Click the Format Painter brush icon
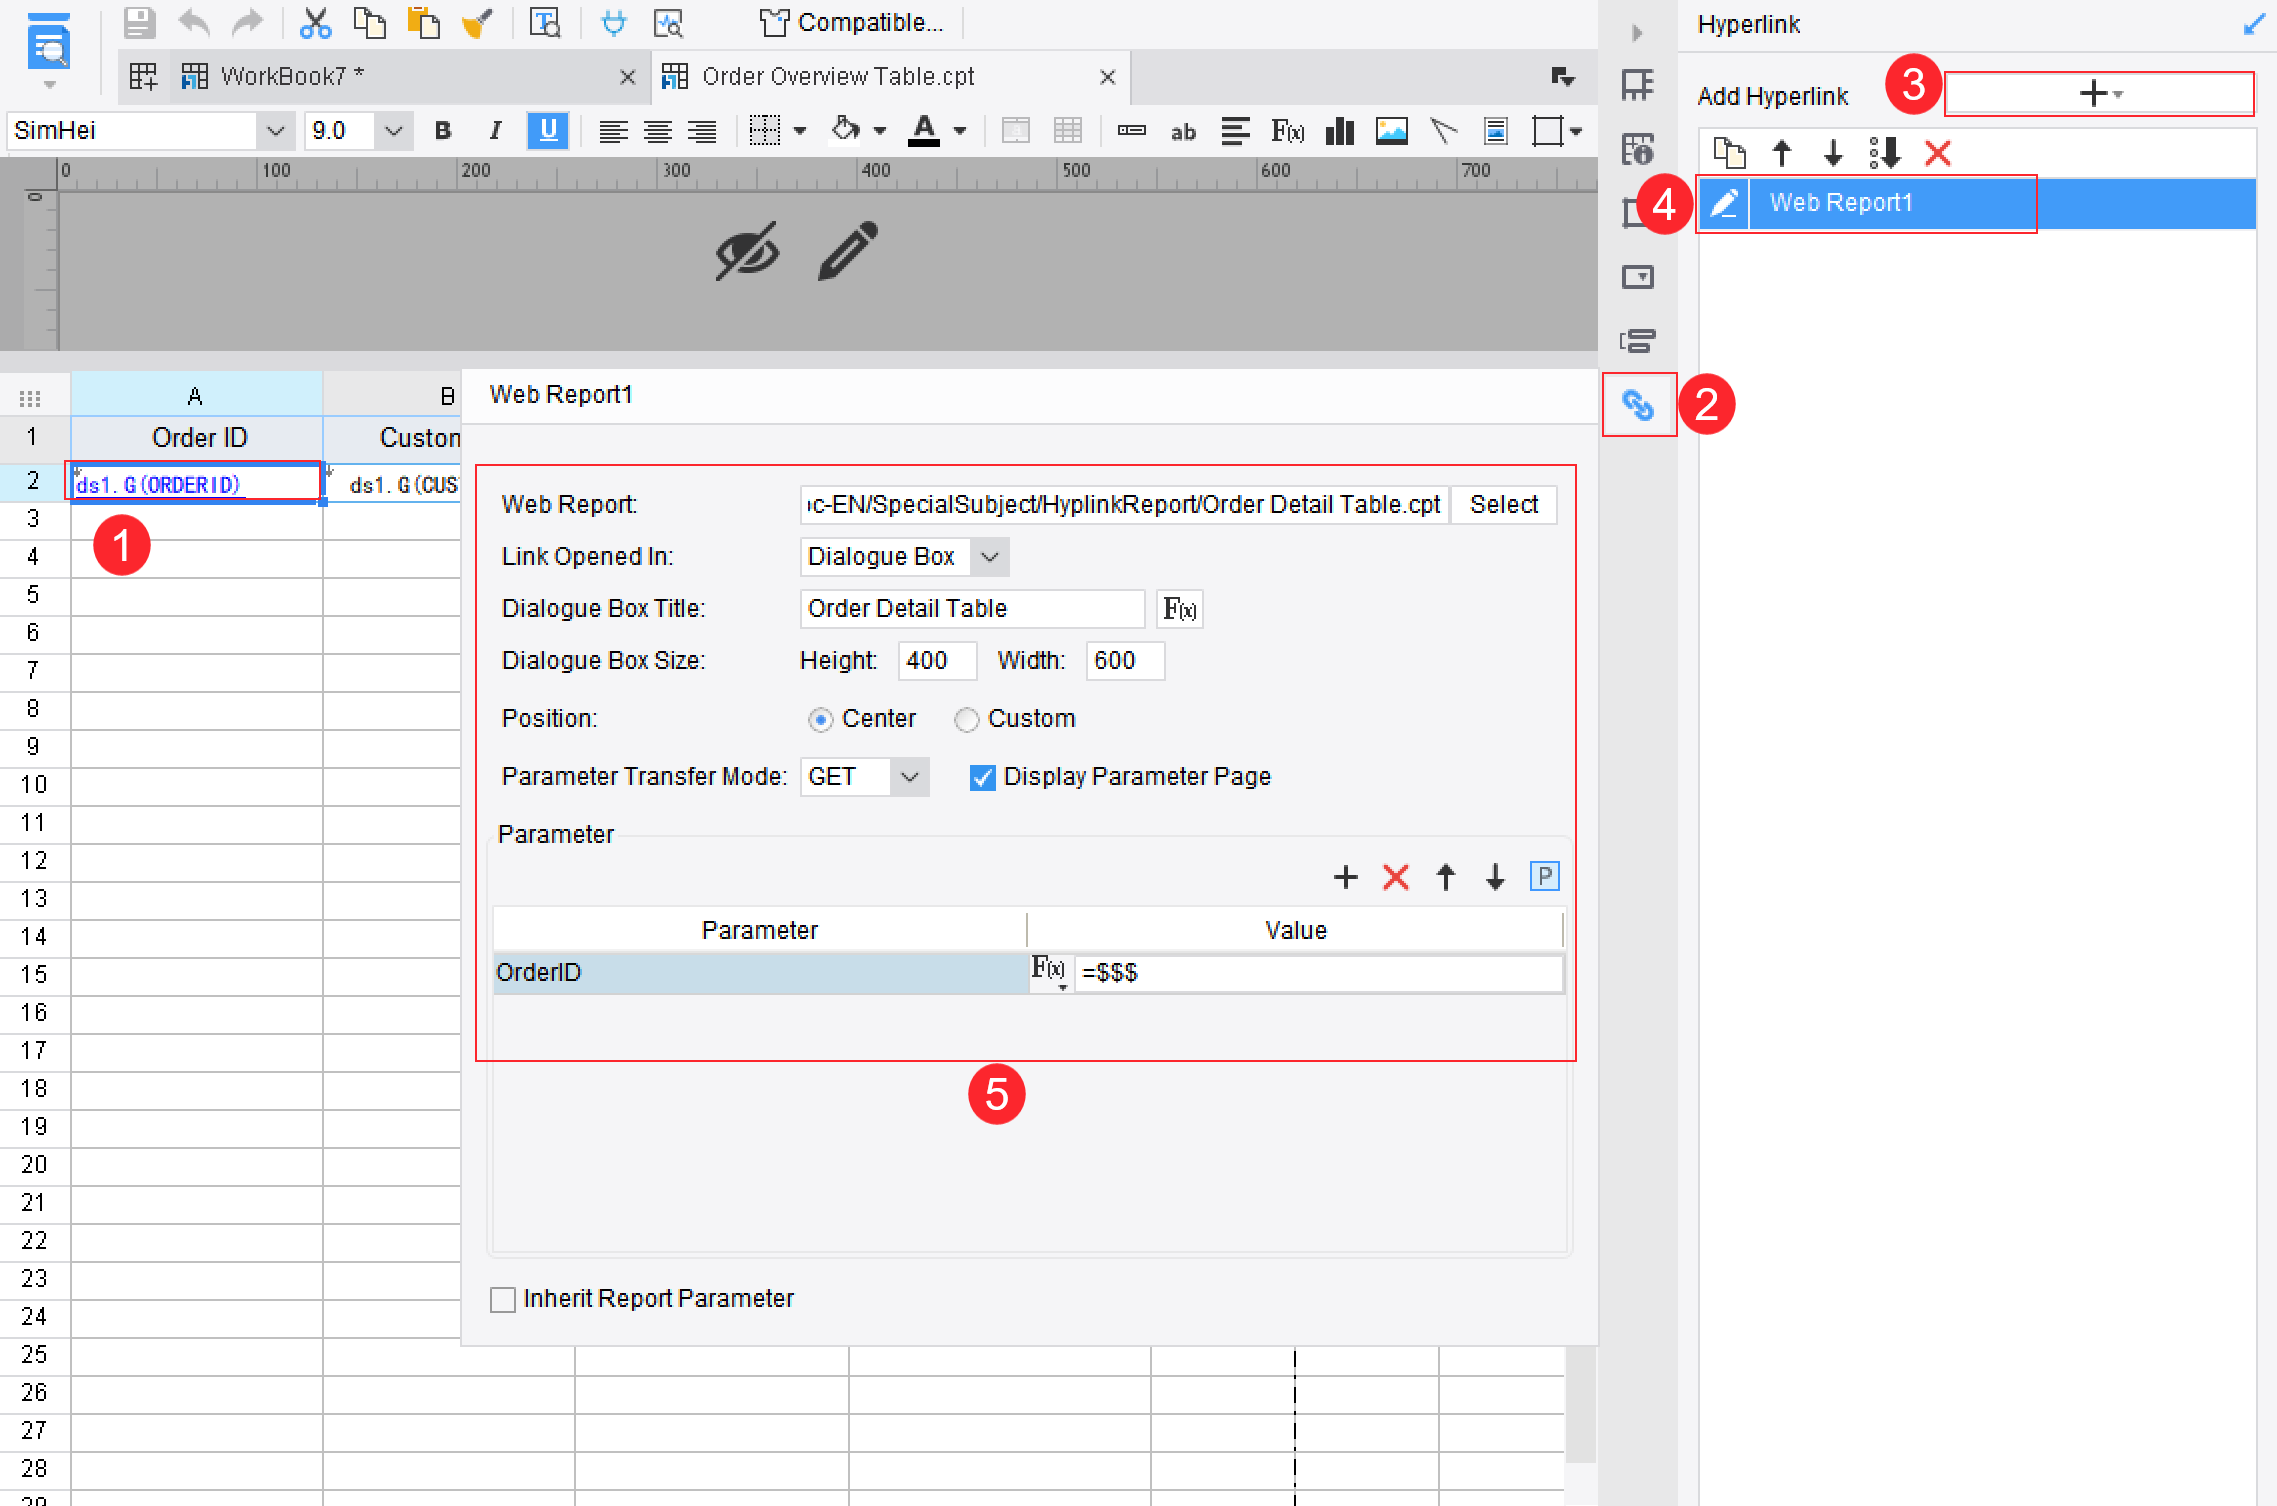The image size is (2277, 1506). [x=478, y=22]
